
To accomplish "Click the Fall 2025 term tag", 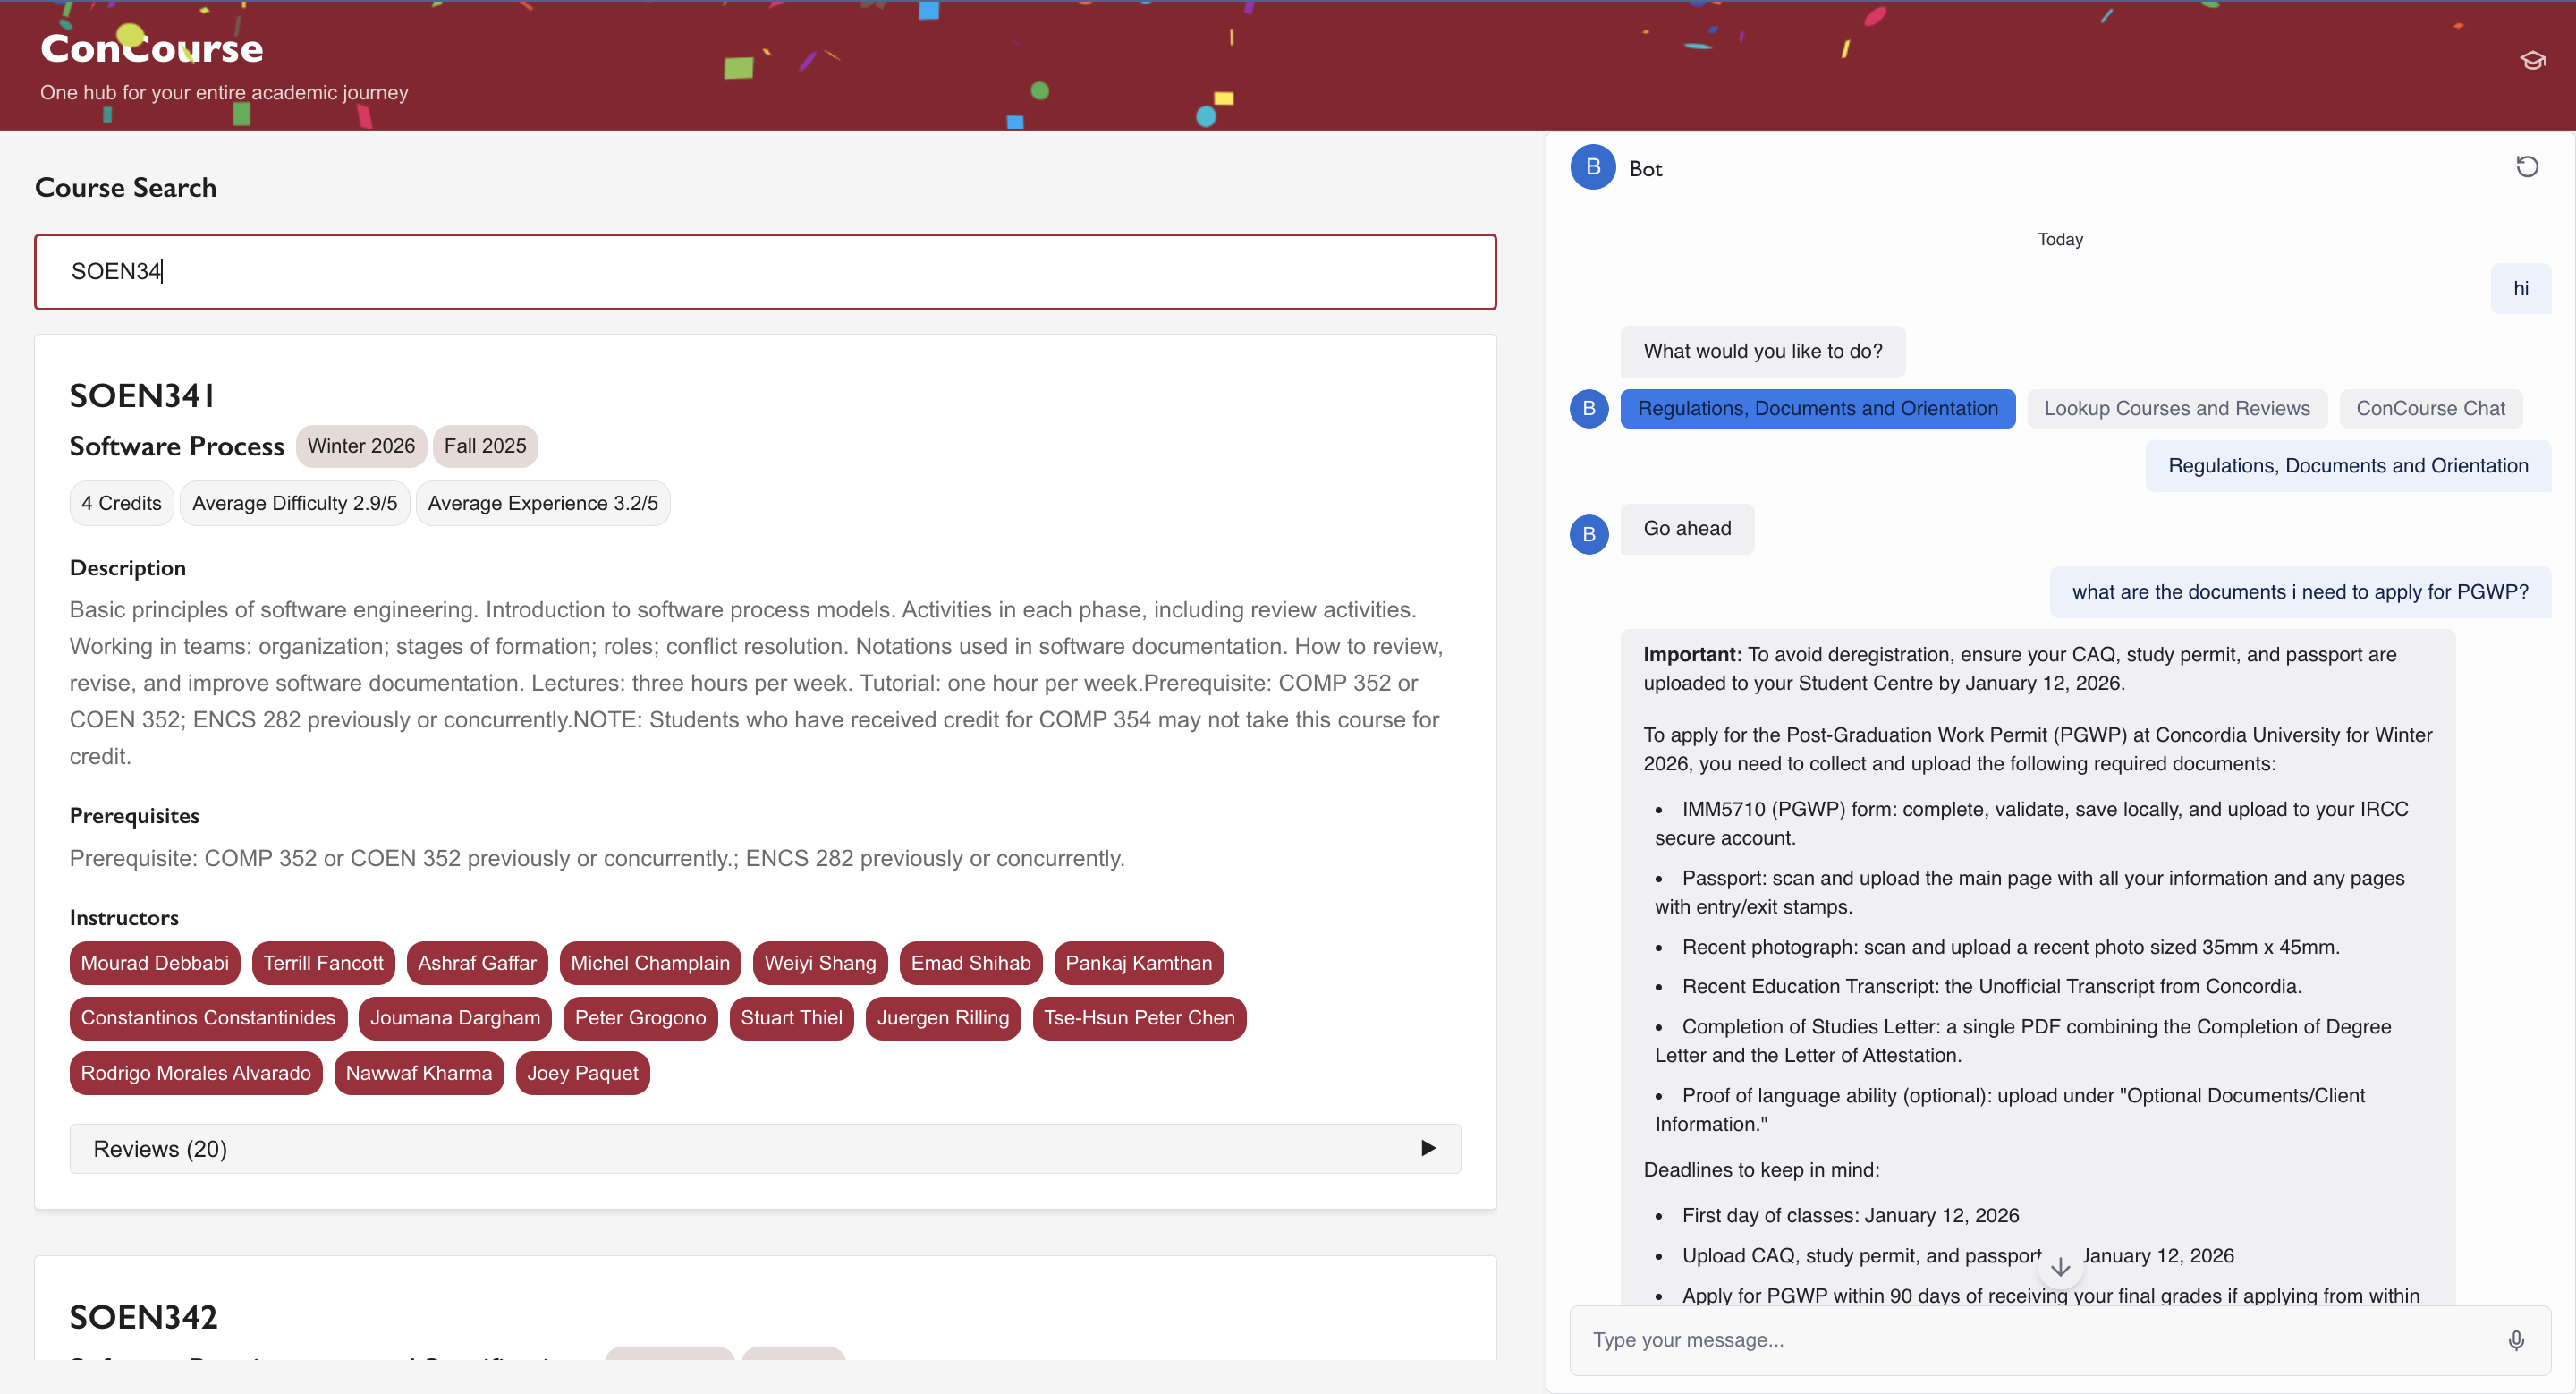I will pos(485,446).
